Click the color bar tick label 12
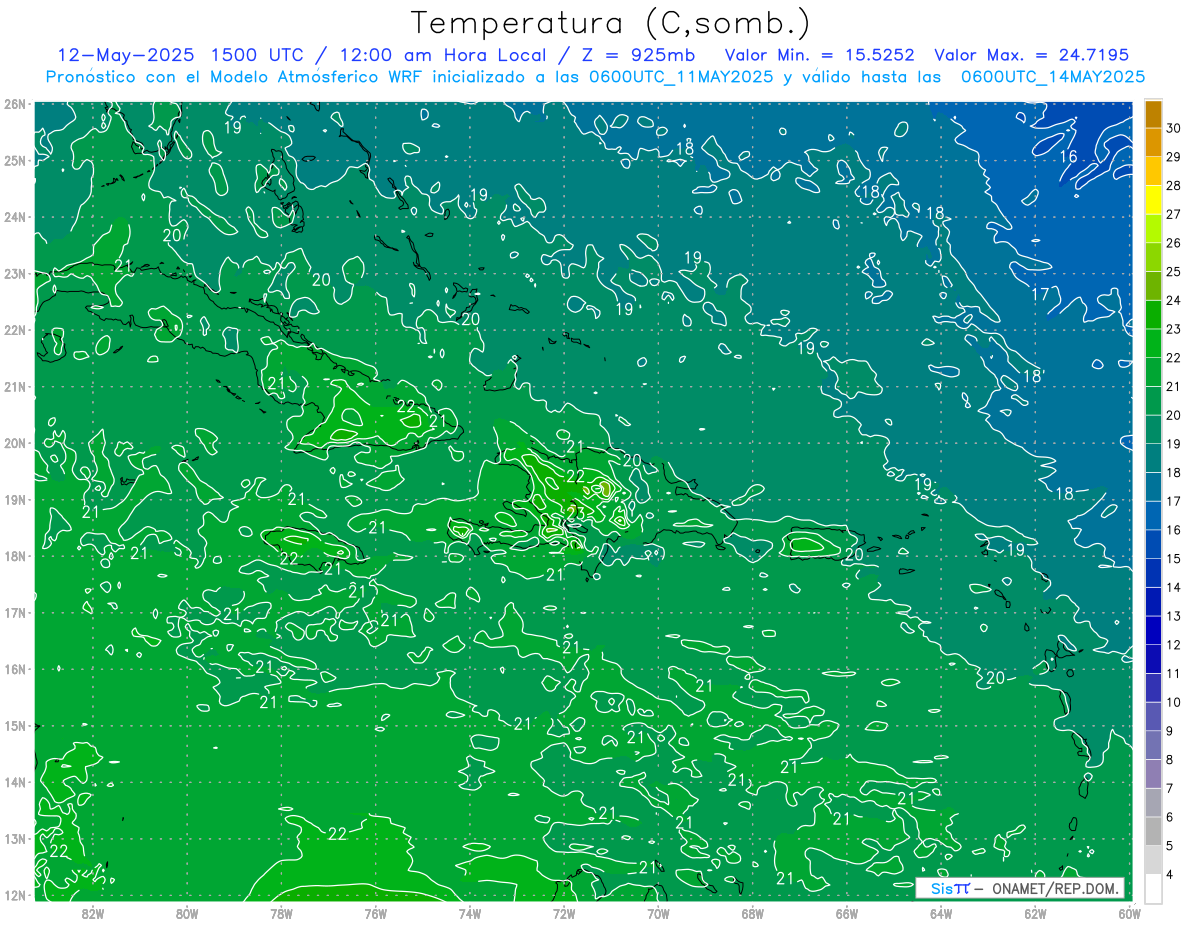The image size is (1200, 927). 1174,645
